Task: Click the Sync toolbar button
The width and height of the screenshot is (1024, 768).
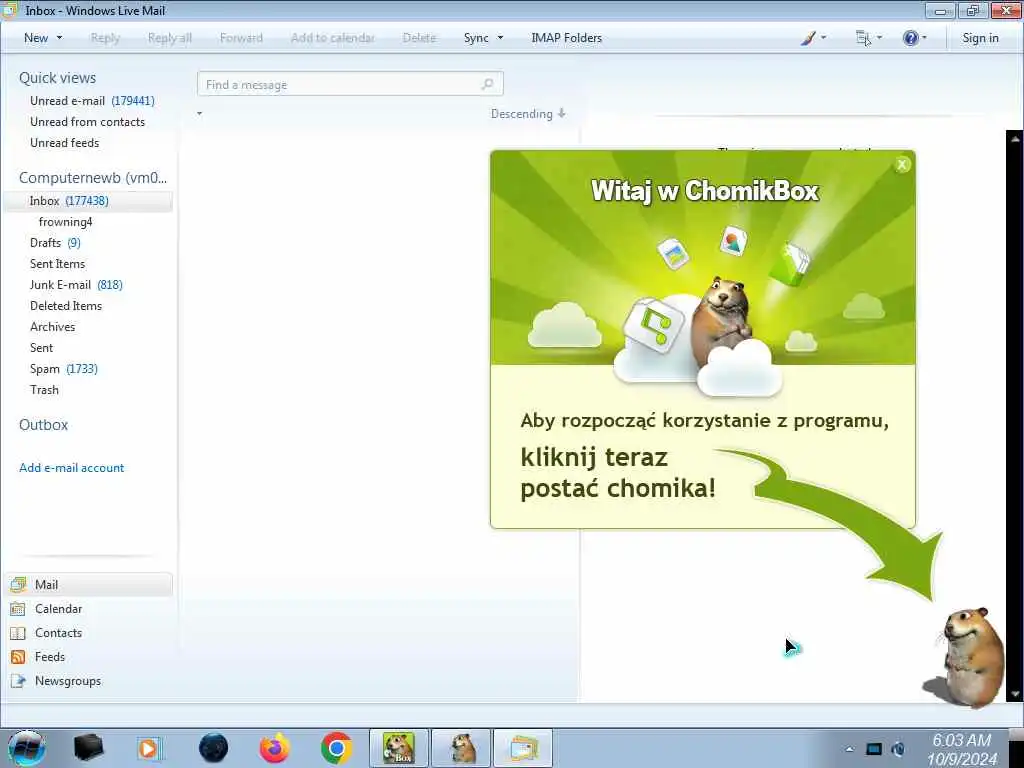Action: coord(476,38)
